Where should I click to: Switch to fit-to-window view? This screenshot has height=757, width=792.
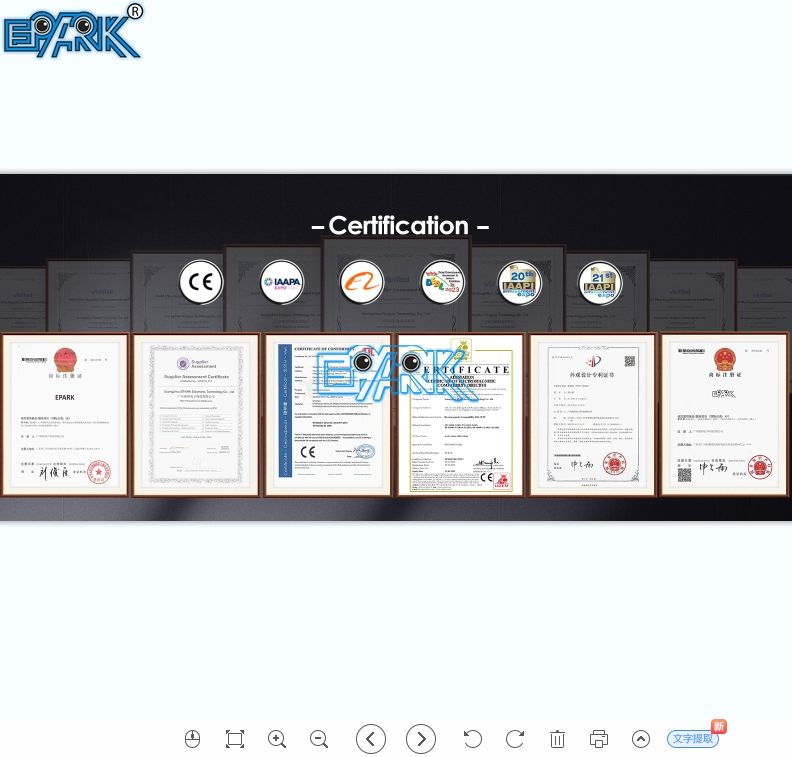tap(235, 739)
